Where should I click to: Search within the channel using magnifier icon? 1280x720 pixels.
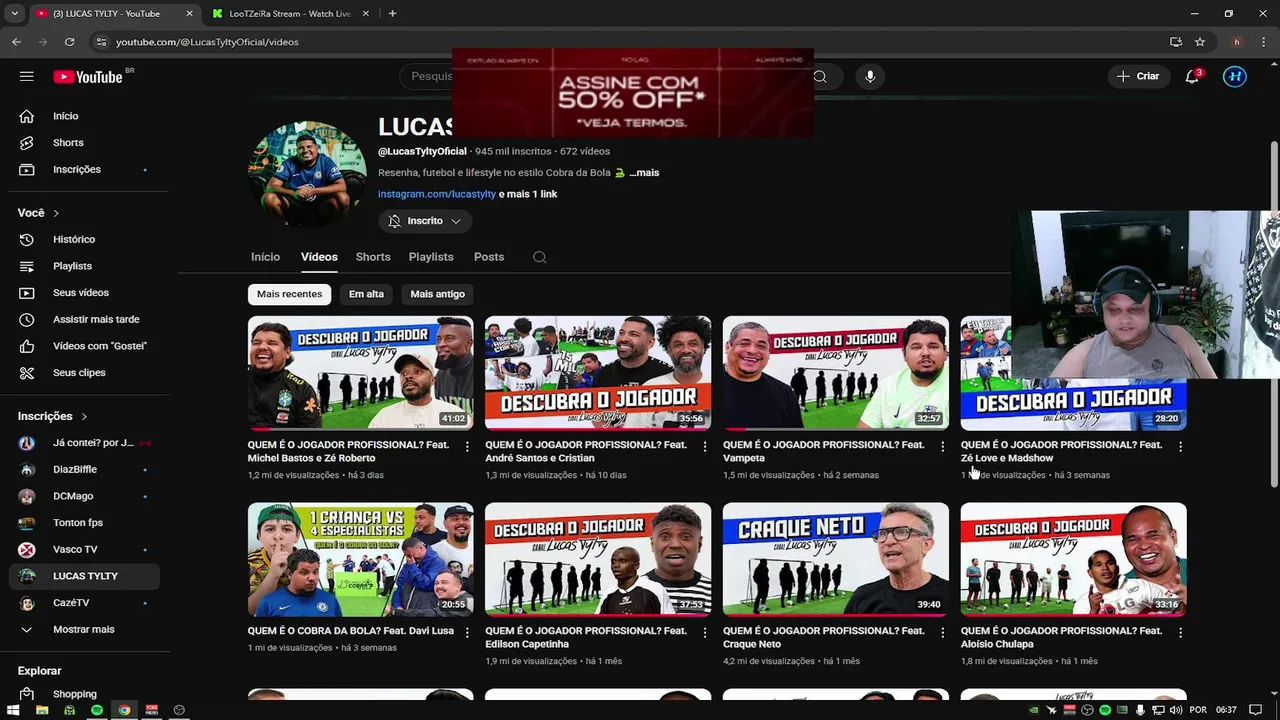539,257
